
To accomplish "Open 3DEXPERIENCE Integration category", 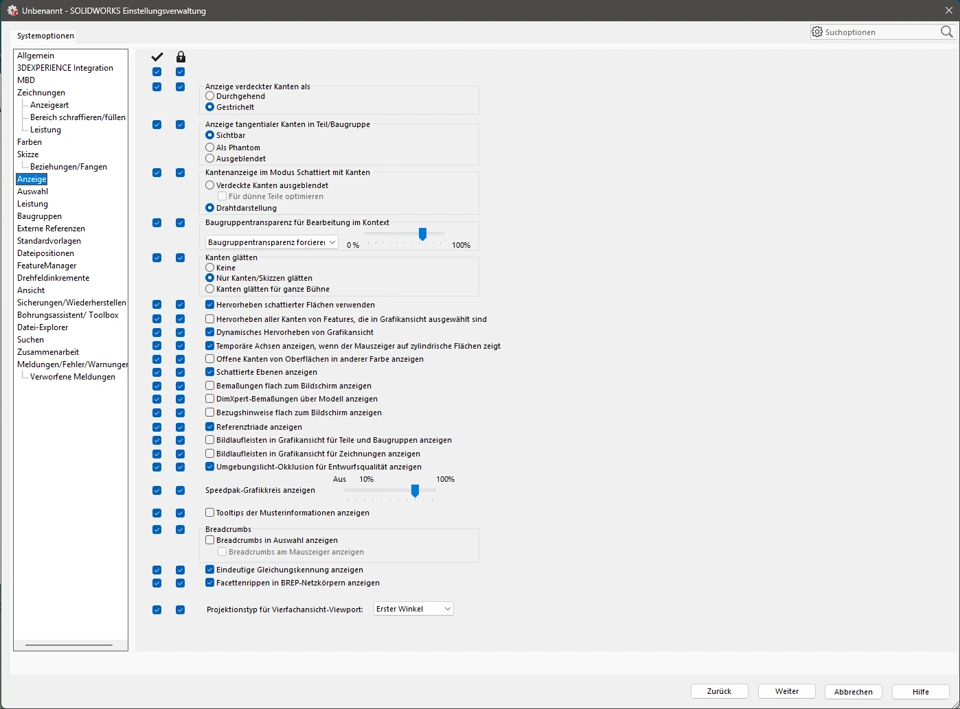I will click(65, 68).
